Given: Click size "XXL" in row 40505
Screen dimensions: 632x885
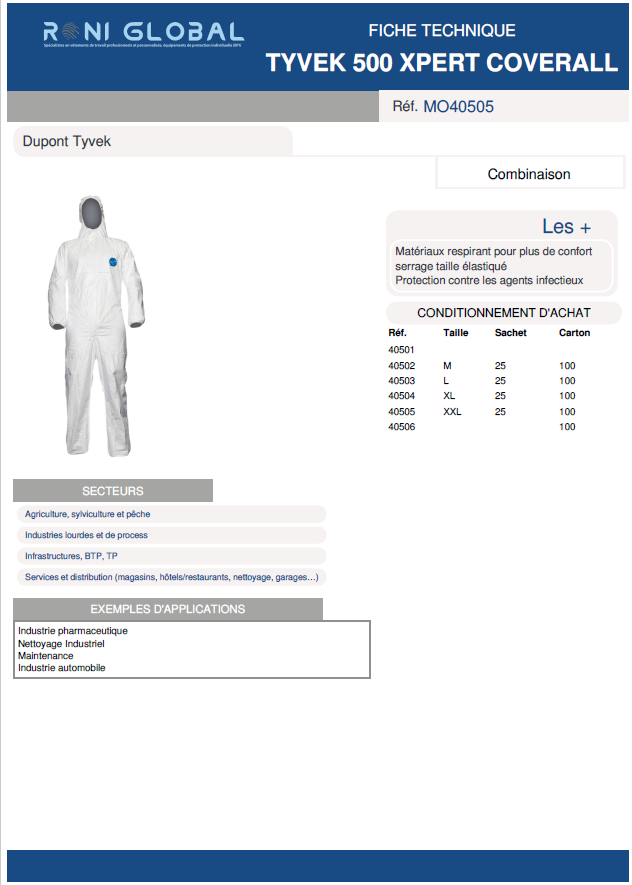Looking at the screenshot, I should 452,412.
